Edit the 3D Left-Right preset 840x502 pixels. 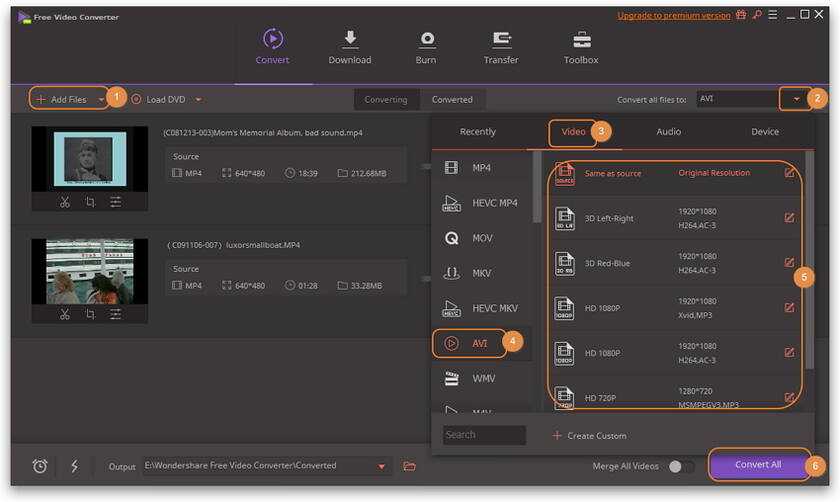click(789, 218)
